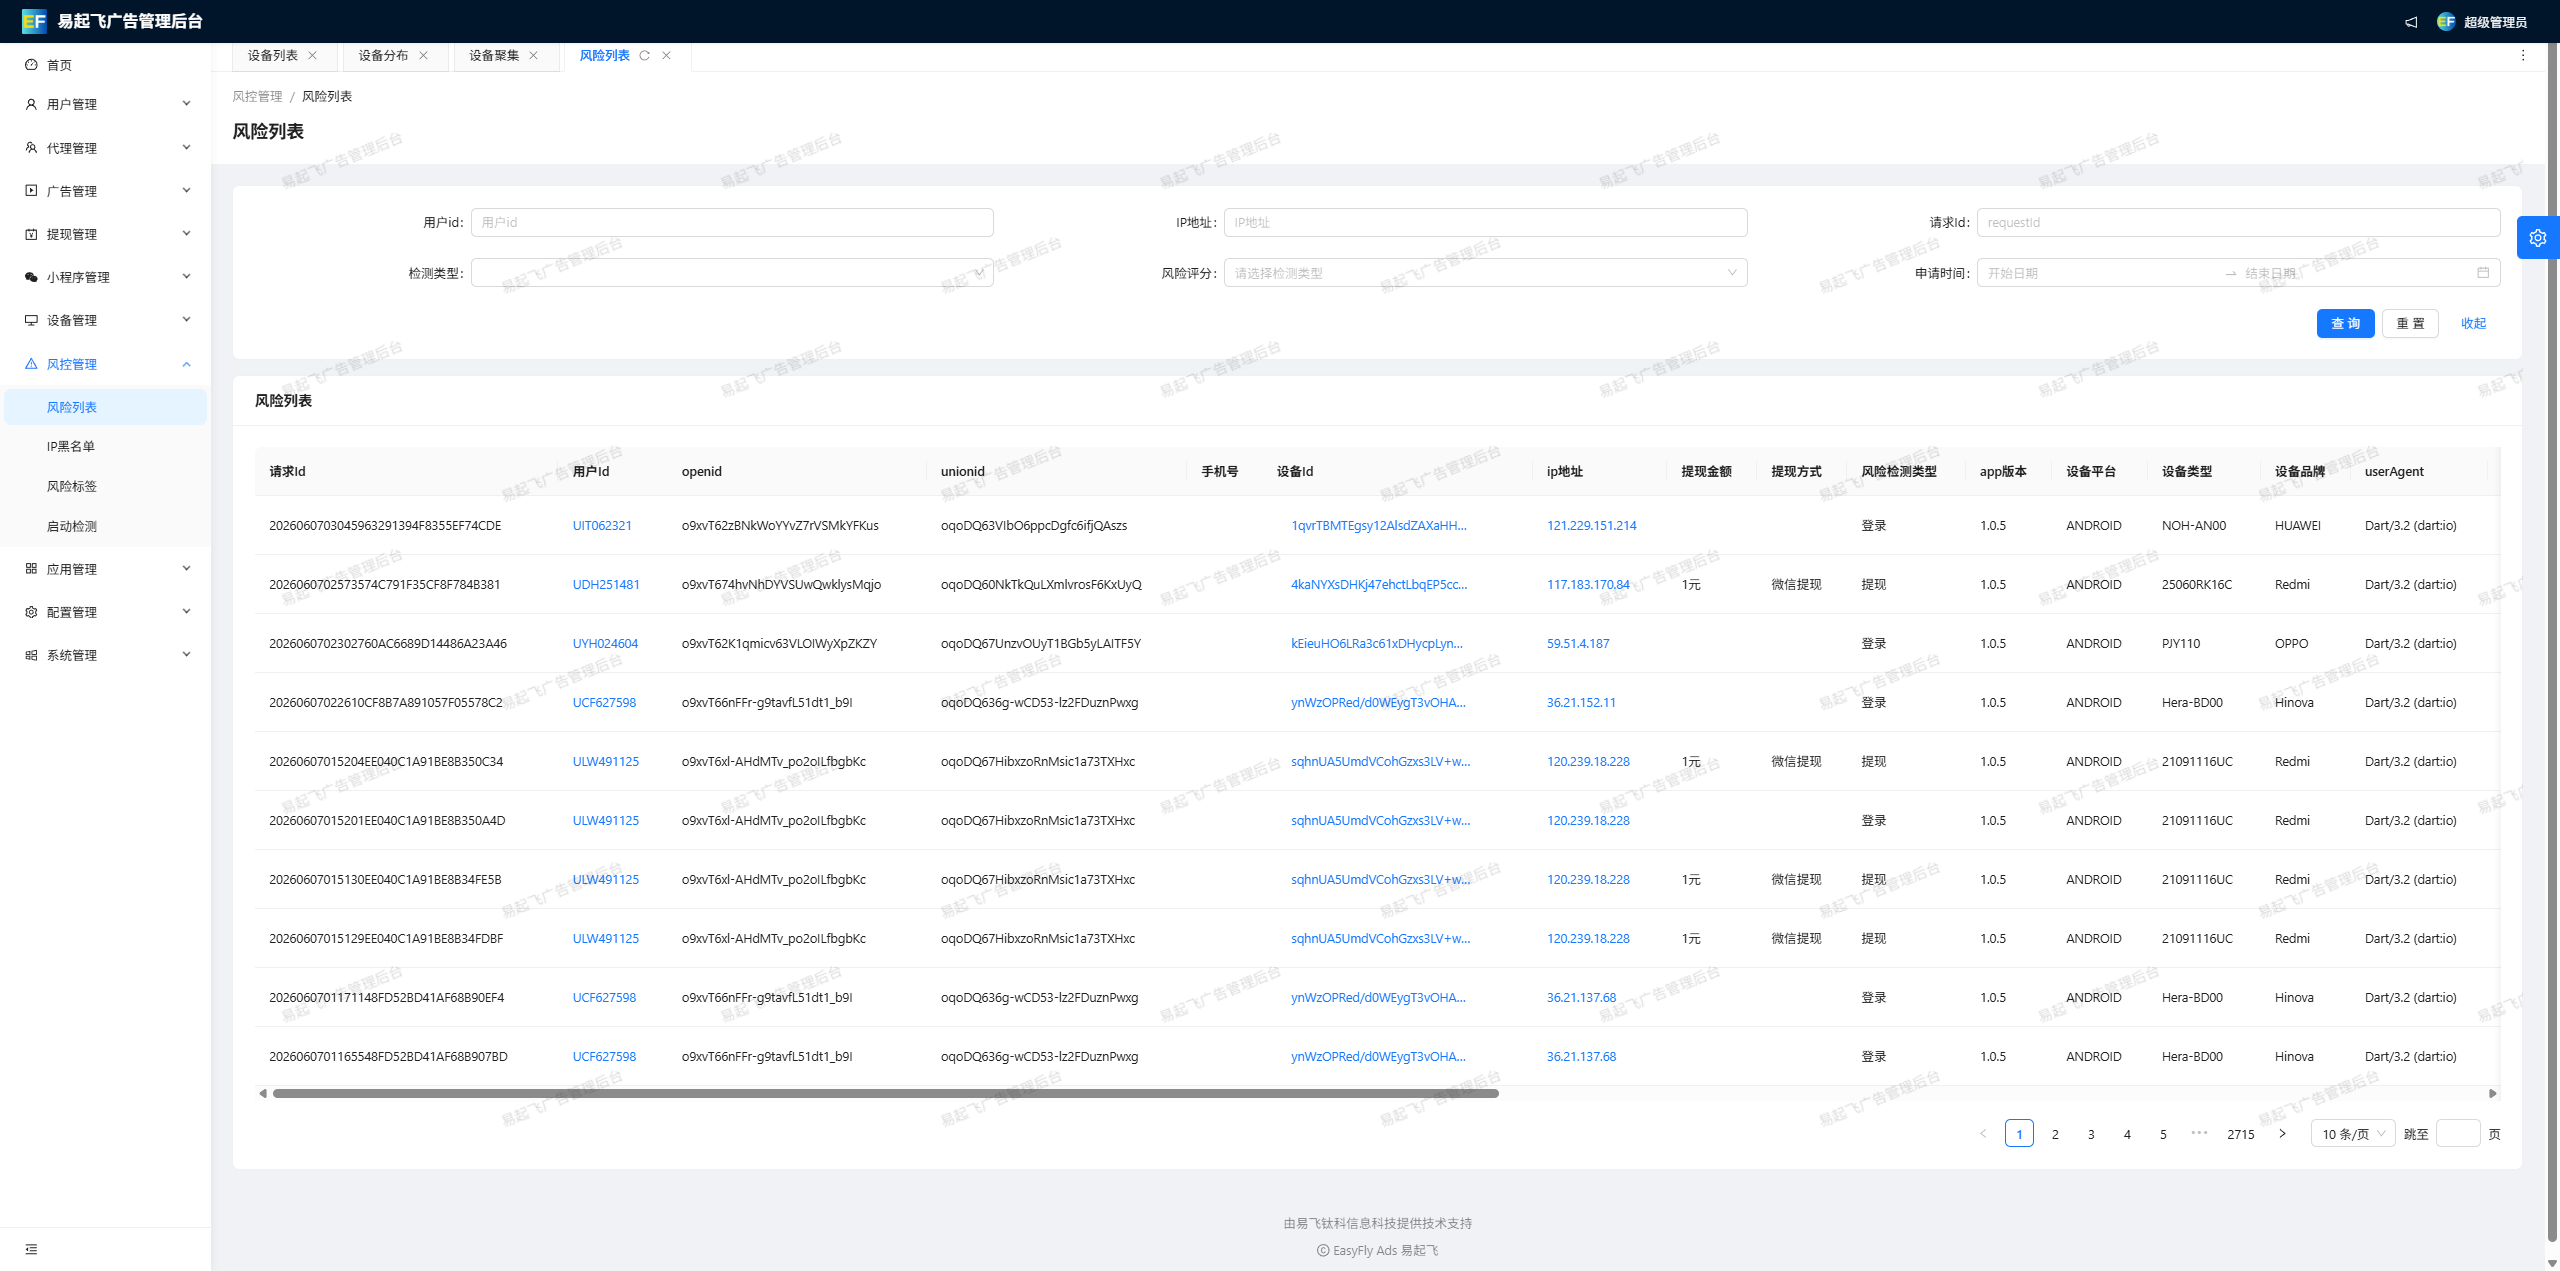
Task: Open the tab bar more-options dots icon
Action: 2523,56
